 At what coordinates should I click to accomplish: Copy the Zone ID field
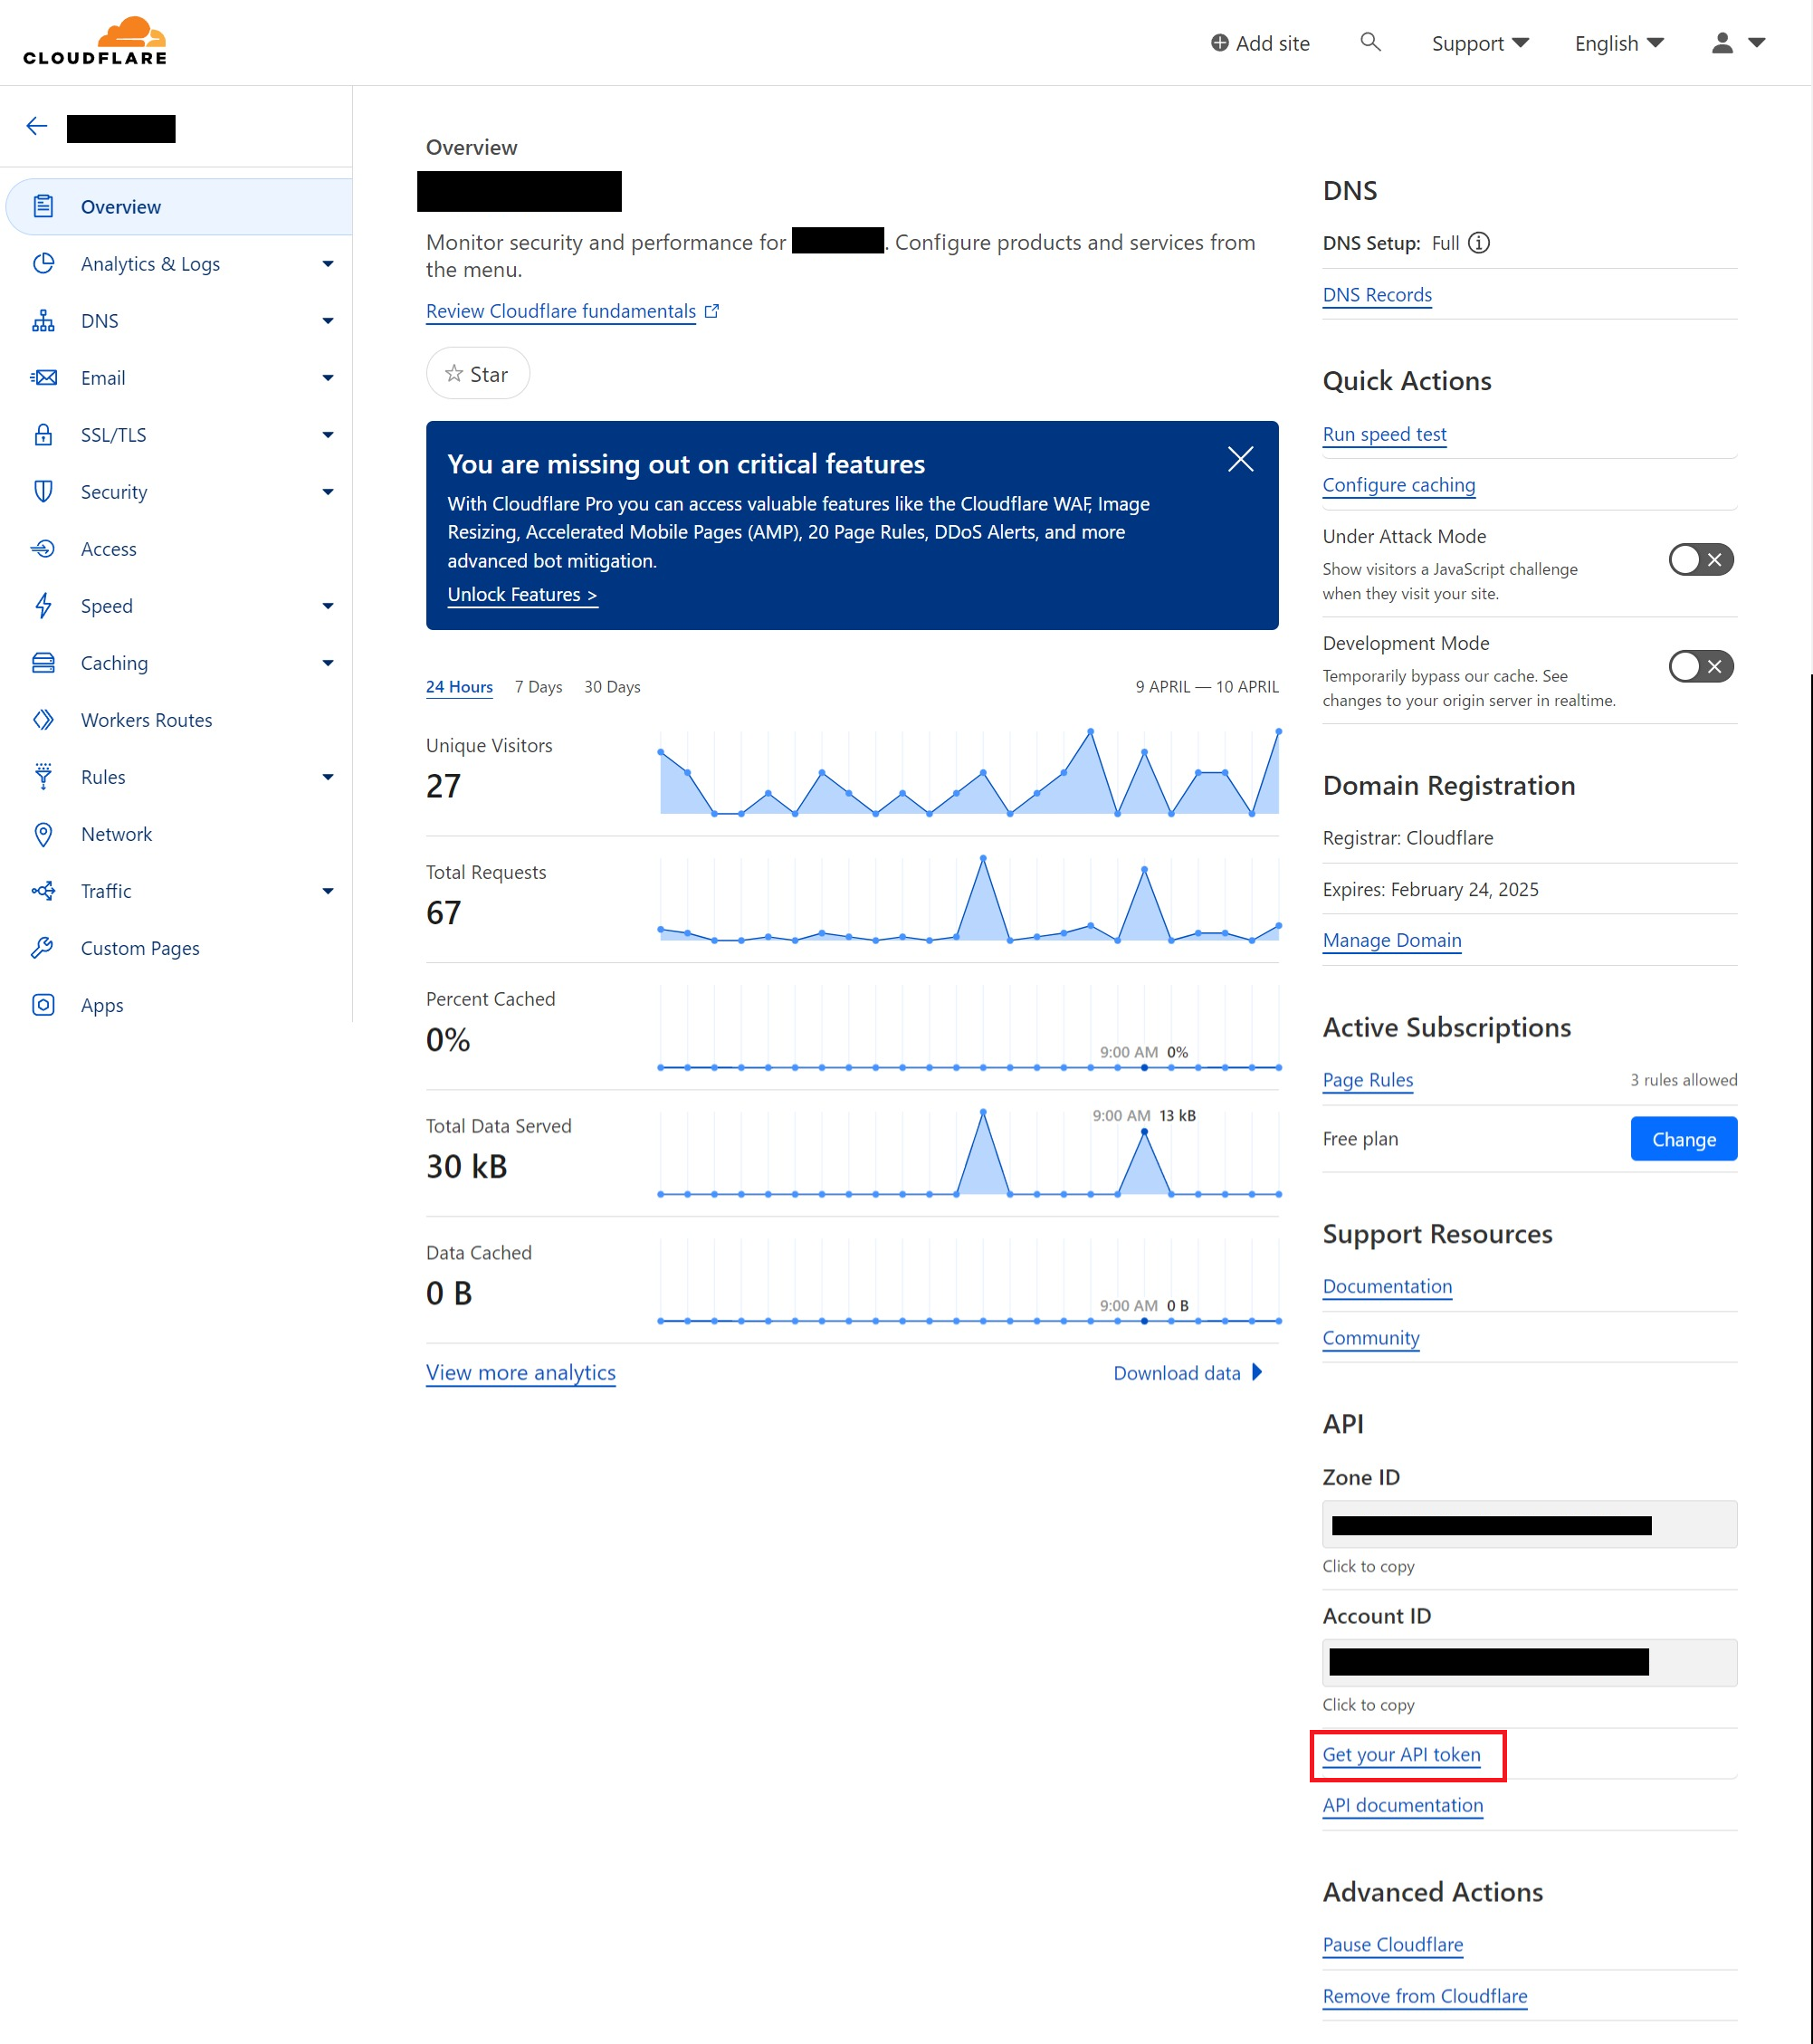[1528, 1524]
